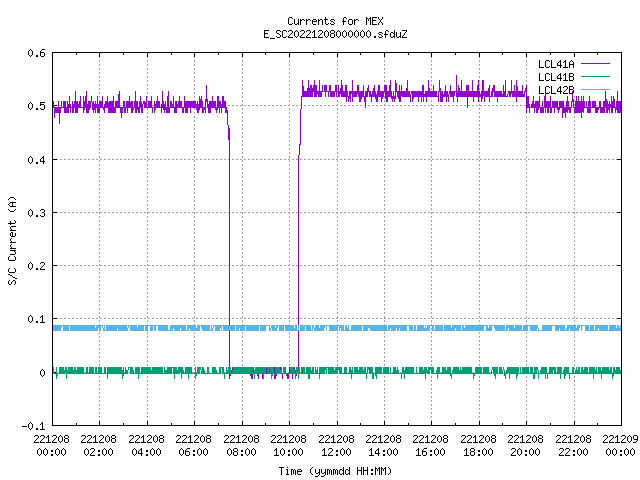This screenshot has width=640, height=480.
Task: Click the LCL41B legend label
Action: click(556, 77)
